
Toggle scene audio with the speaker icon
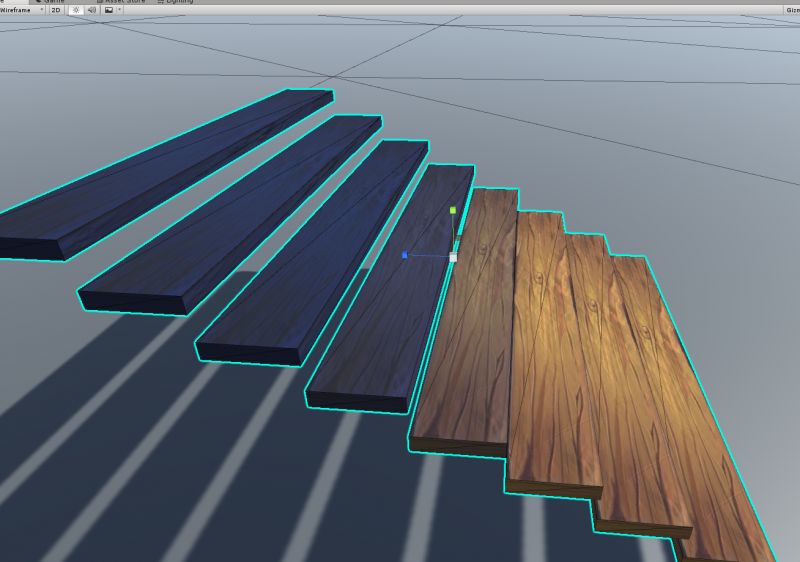click(92, 10)
